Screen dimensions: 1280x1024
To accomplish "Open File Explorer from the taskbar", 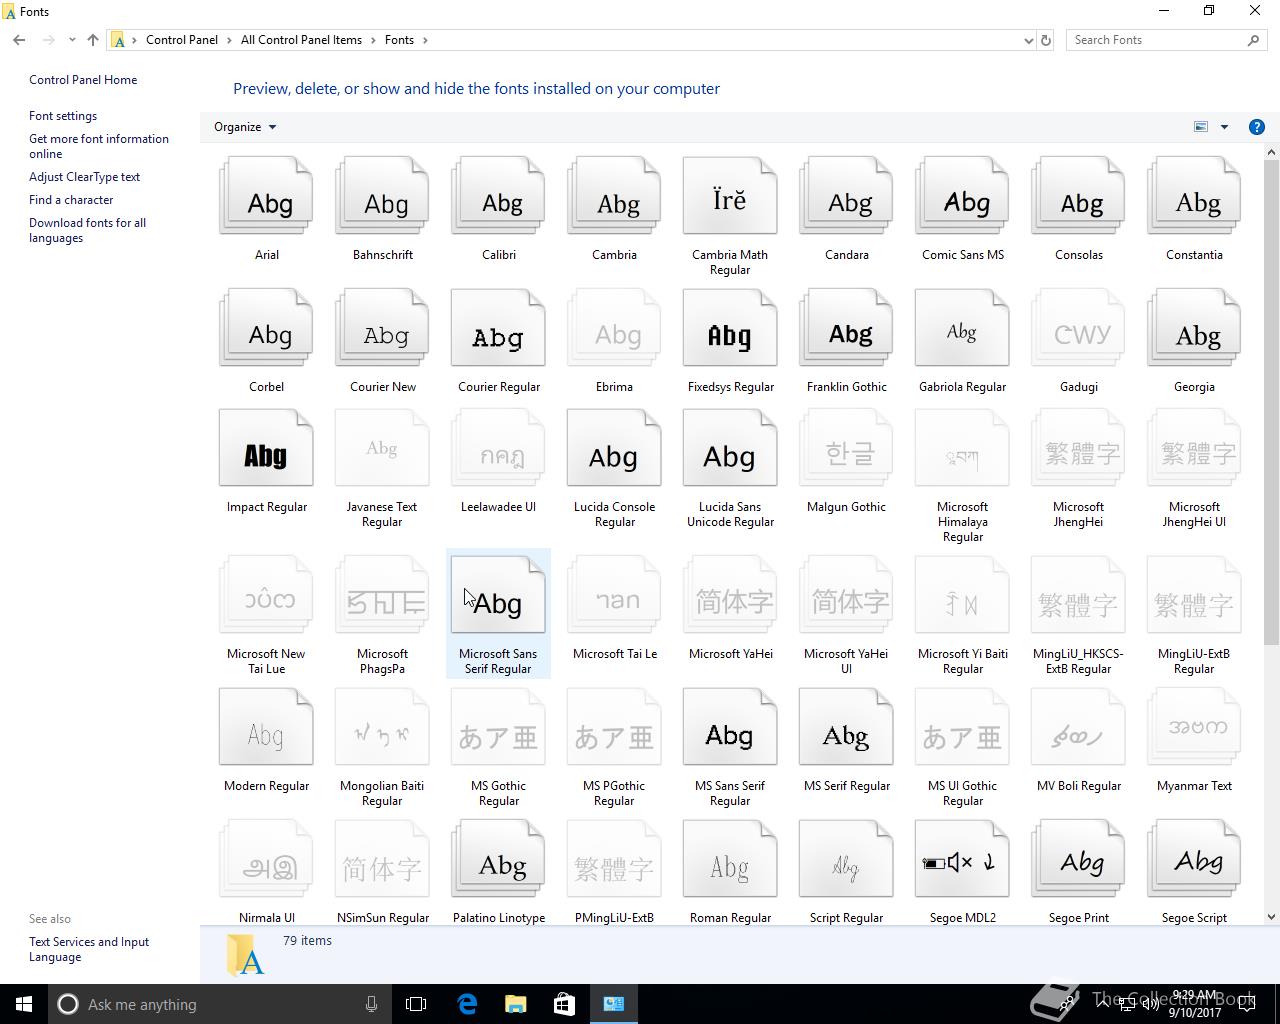I will 515,1004.
